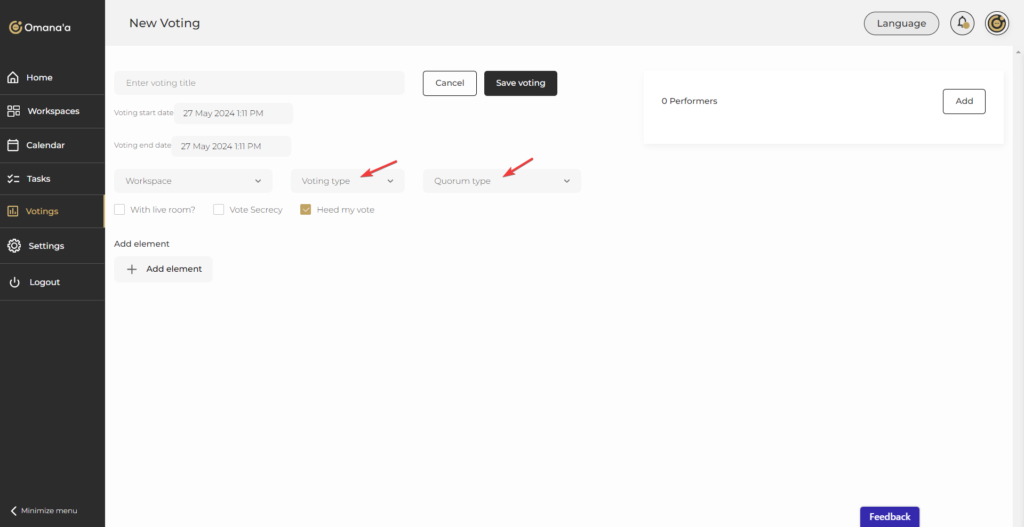The image size is (1024, 527).
Task: Open the Workspace dropdown
Action: [193, 181]
